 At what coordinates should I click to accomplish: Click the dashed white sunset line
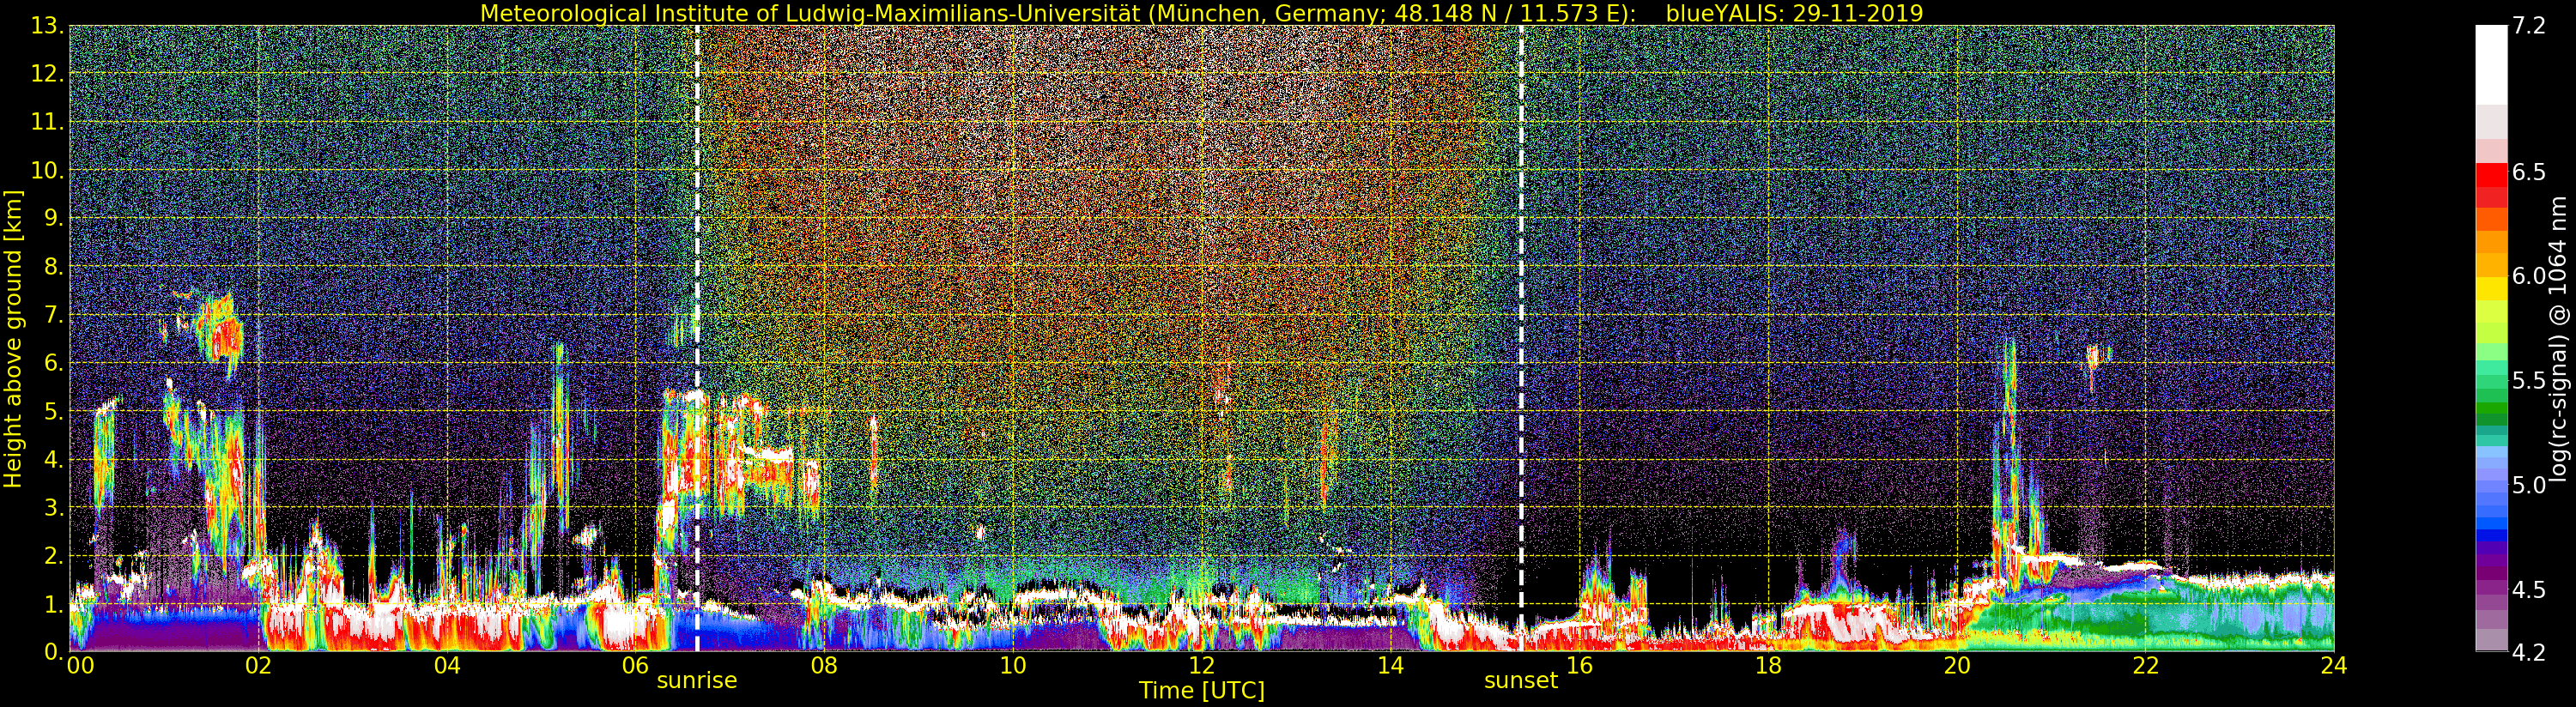[x=1521, y=338]
